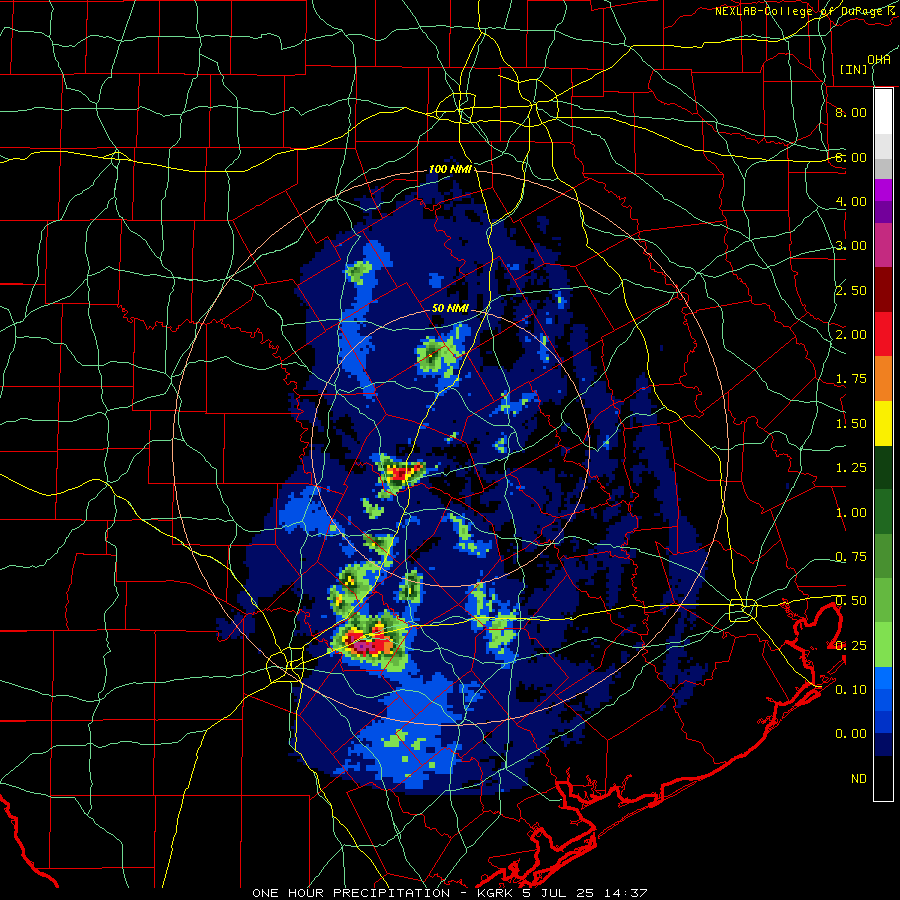Screen dimensions: 900x900
Task: Click the magenta core of the heaviest storm cell
Action: pos(363,647)
